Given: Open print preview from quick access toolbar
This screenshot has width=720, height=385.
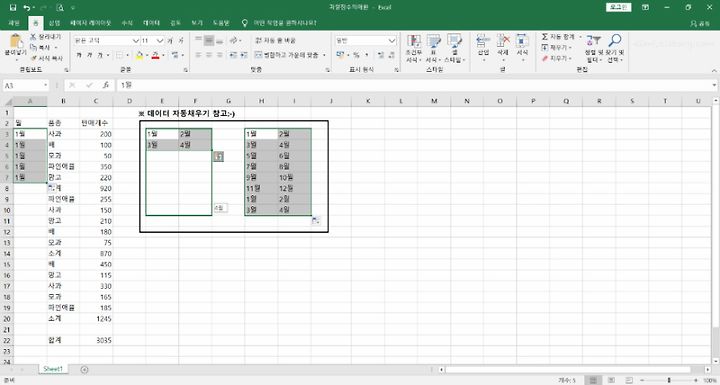Looking at the screenshot, I should click(60, 7).
